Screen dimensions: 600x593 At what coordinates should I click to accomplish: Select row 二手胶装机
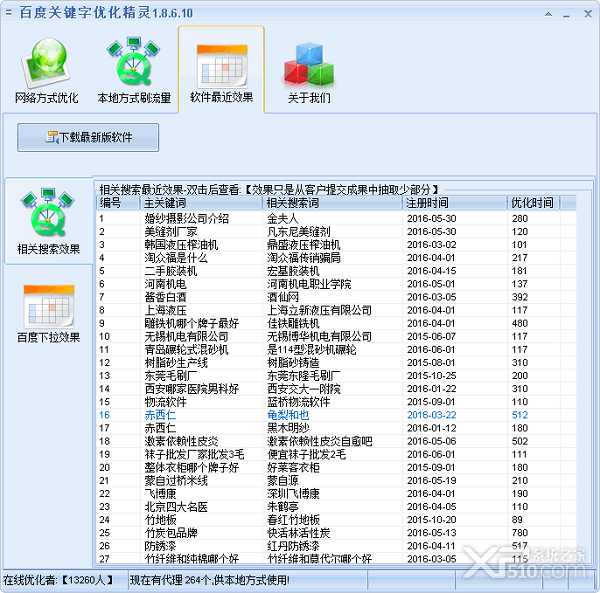pyautogui.click(x=336, y=271)
